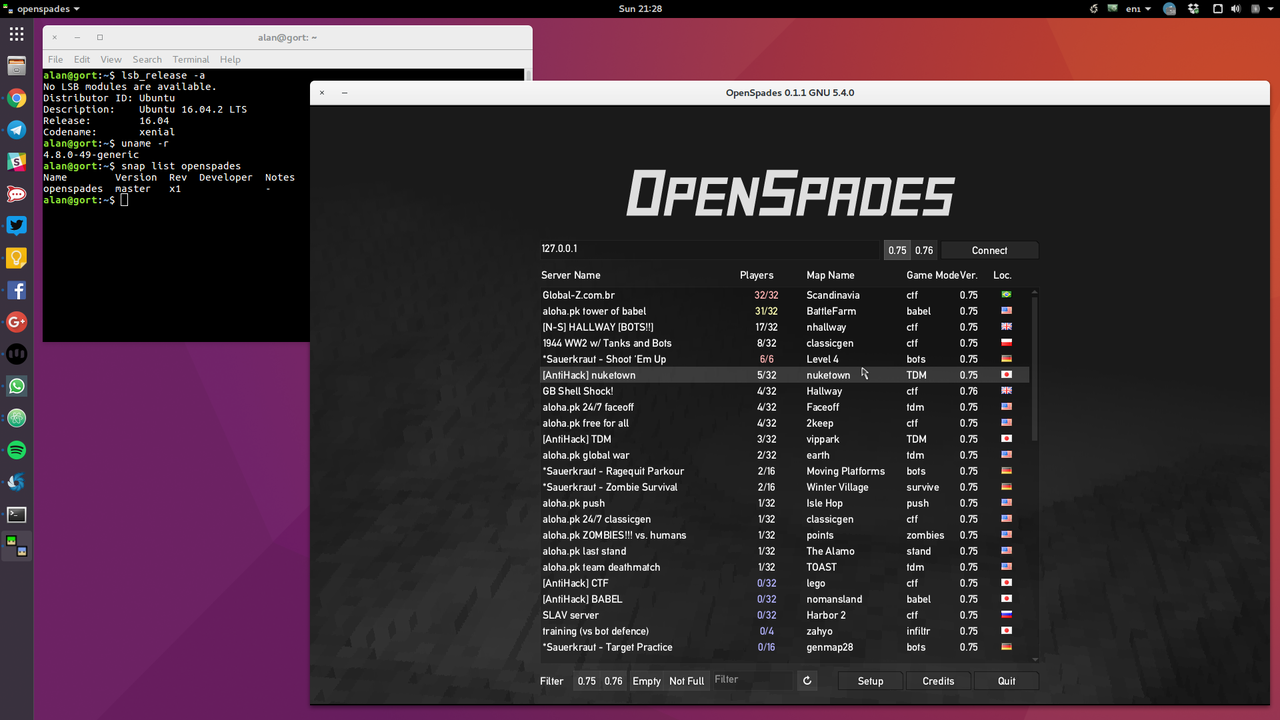Open the Help menu in Terminal
Screen dimensions: 1280x720
(x=230, y=59)
